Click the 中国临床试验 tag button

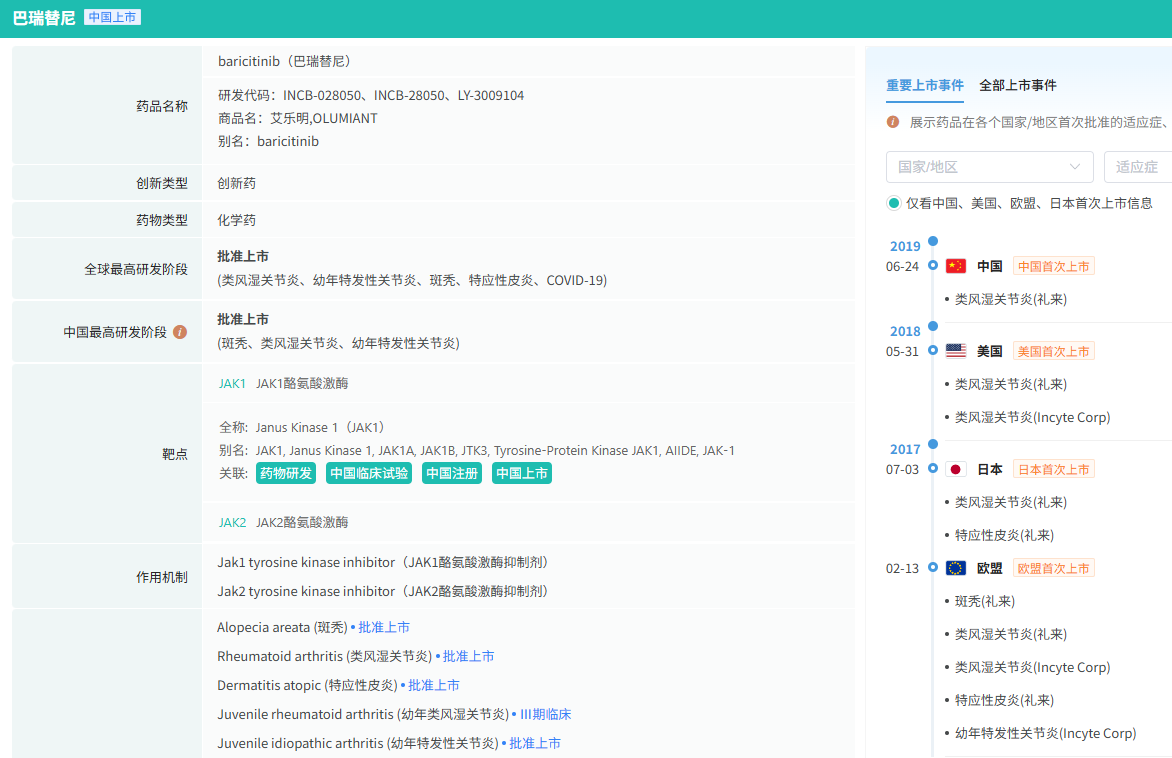tap(369, 474)
